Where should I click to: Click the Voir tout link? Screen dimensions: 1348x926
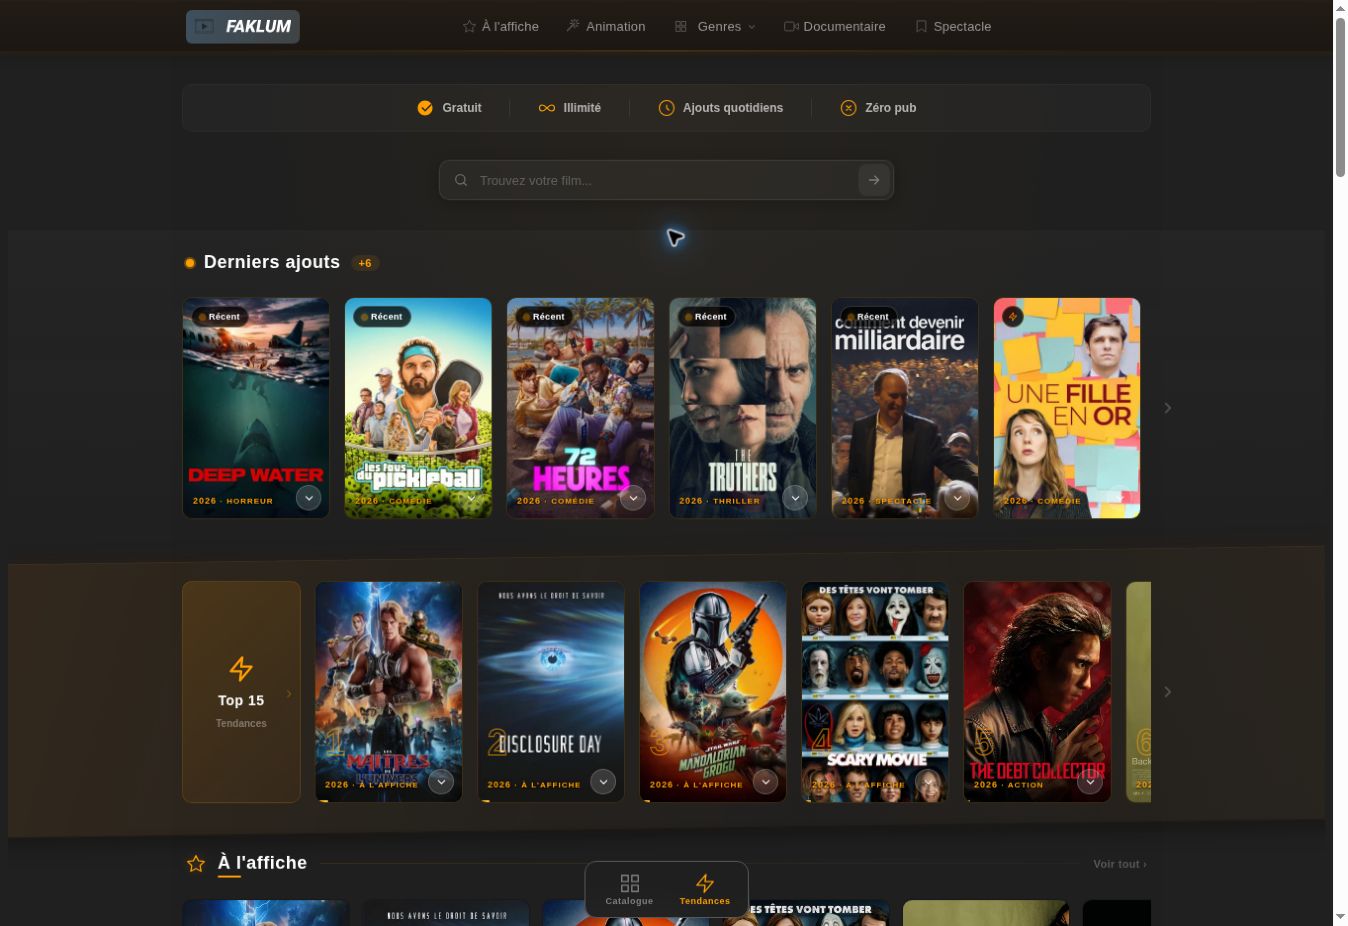click(1120, 864)
